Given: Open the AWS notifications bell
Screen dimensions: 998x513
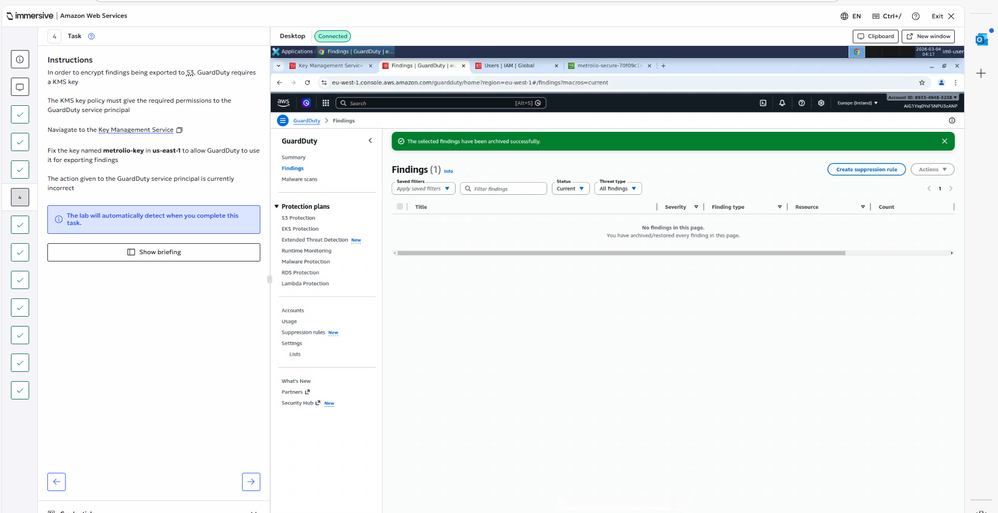Looking at the screenshot, I should [782, 103].
